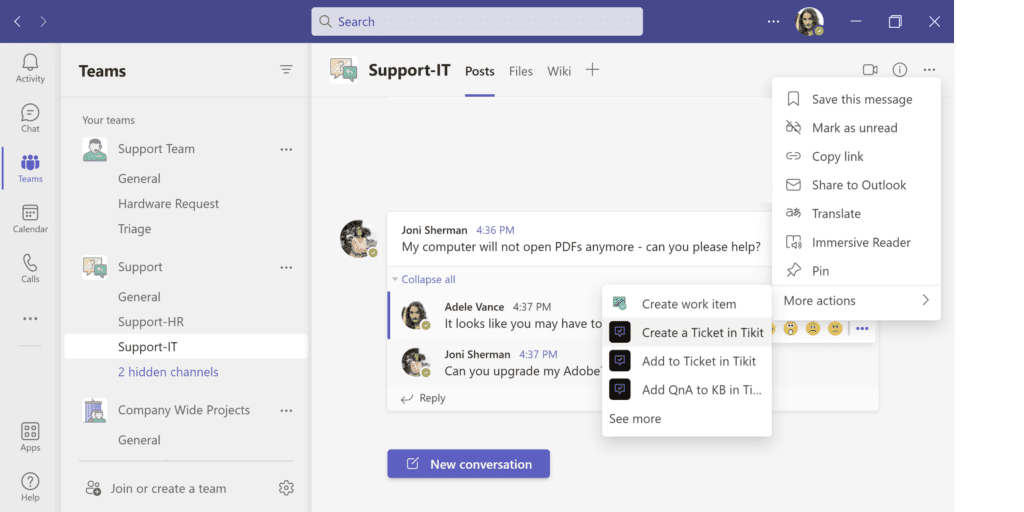Switch to the Files tab

520,71
